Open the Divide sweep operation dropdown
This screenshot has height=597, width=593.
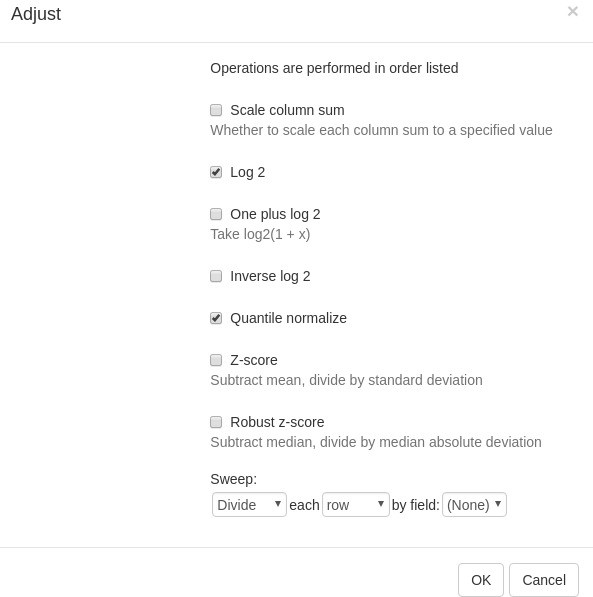pos(249,505)
